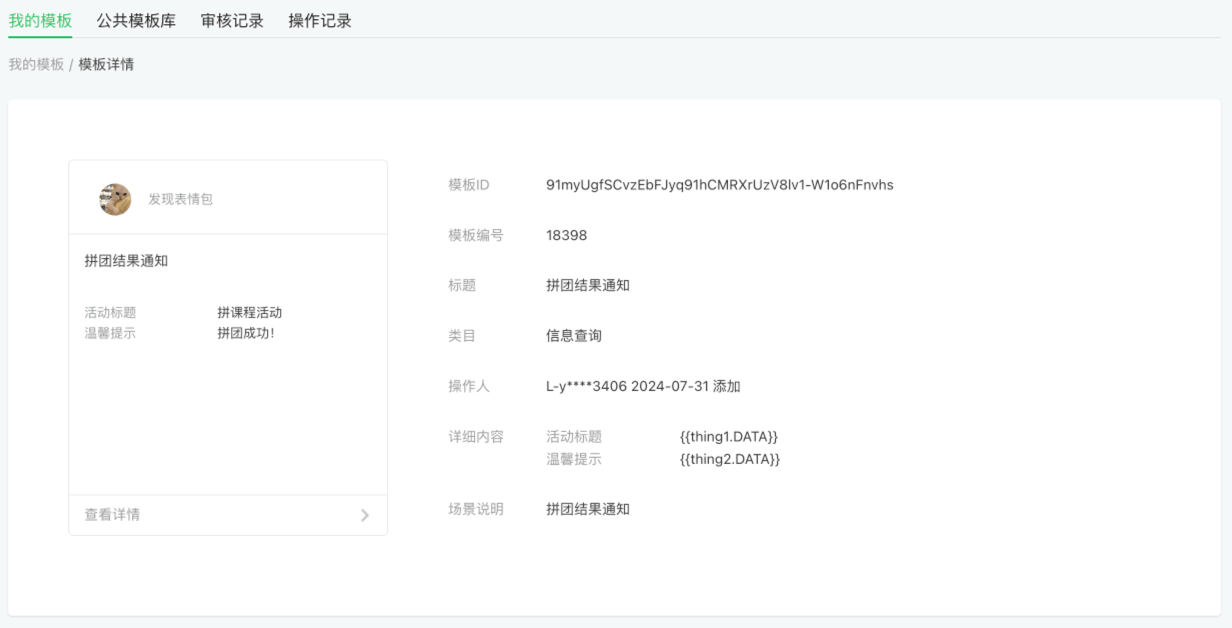
Task: Open the 审核记录 tab
Action: [x=233, y=19]
